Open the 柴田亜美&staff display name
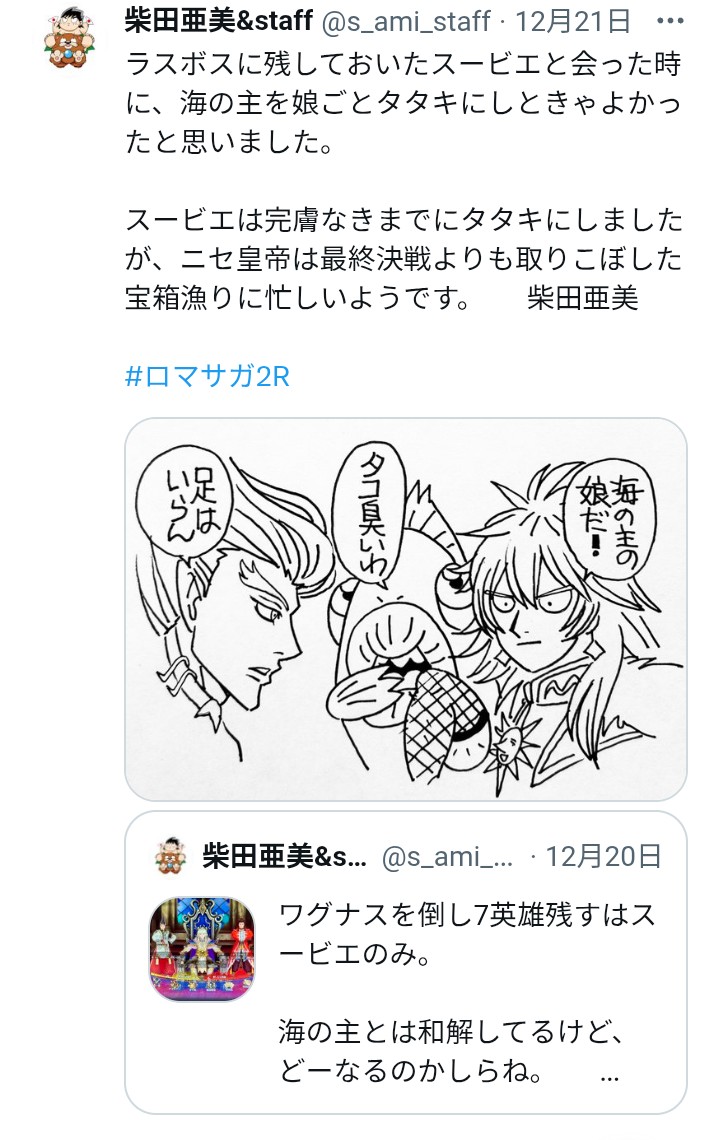The height and width of the screenshot is (1140, 720). (x=219, y=21)
